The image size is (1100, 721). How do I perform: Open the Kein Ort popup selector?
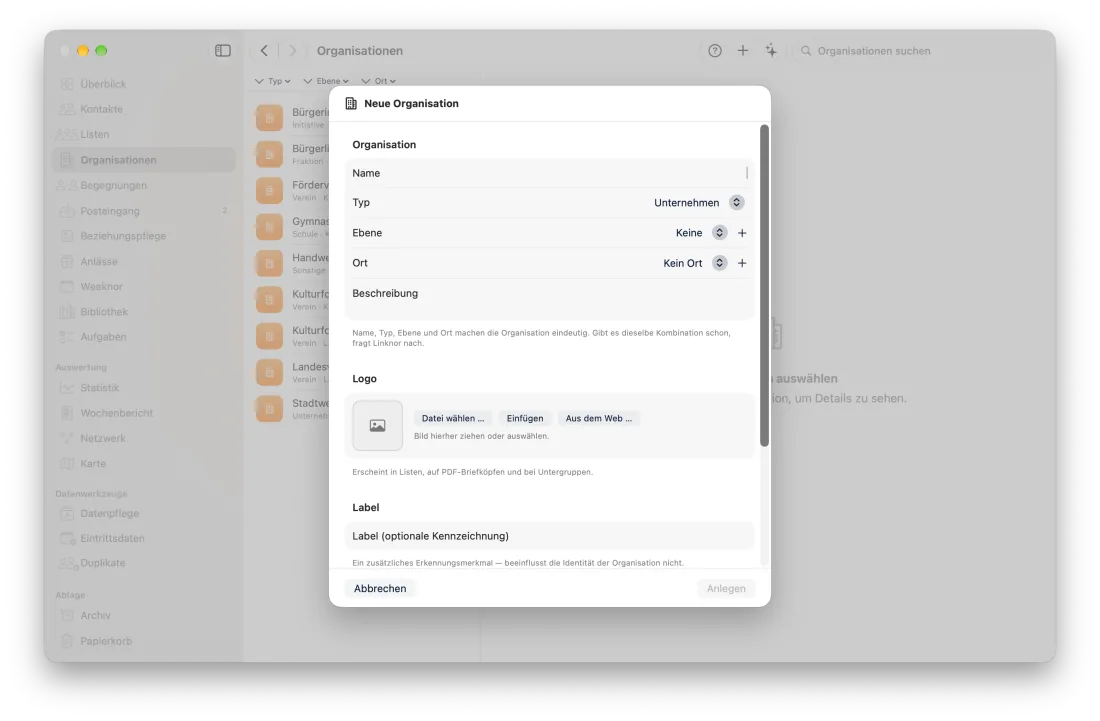tap(695, 263)
